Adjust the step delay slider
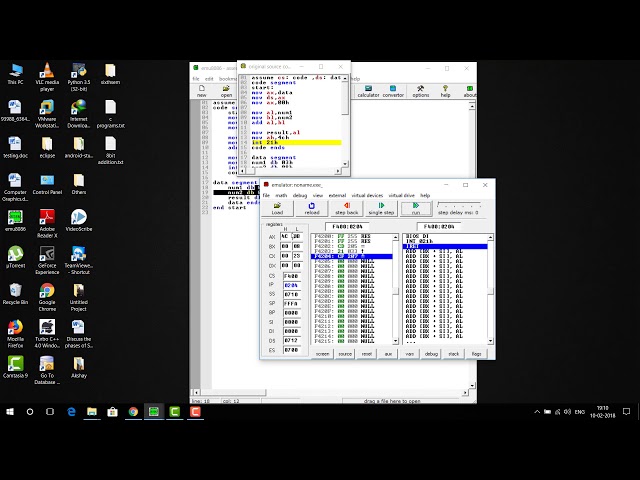 (458, 204)
